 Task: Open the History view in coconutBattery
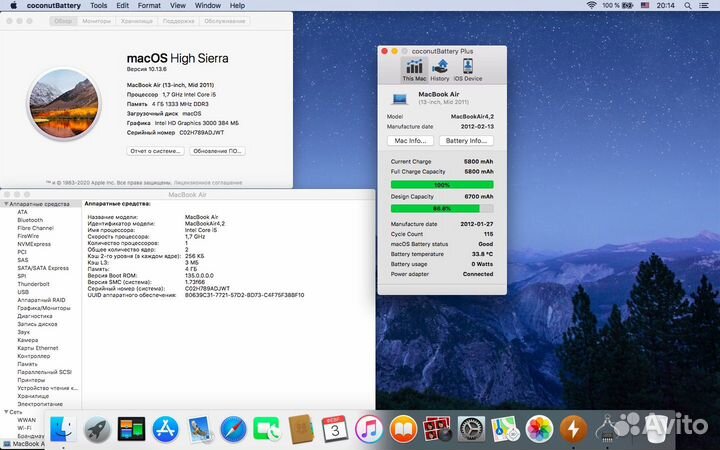click(x=440, y=70)
